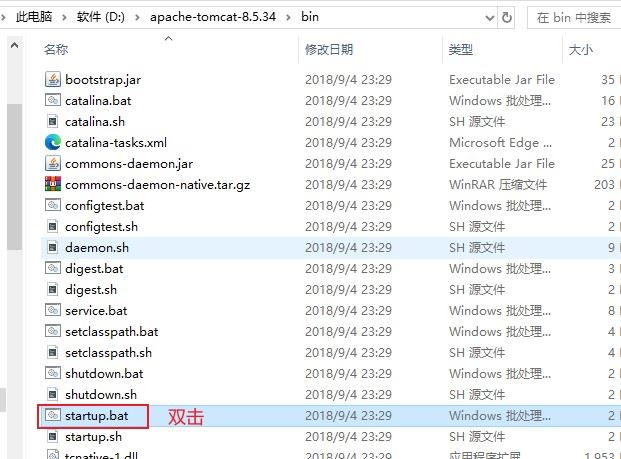Click the navigation pane scroll-up arrow
Image resolution: width=621 pixels, height=459 pixels.
(x=14, y=46)
